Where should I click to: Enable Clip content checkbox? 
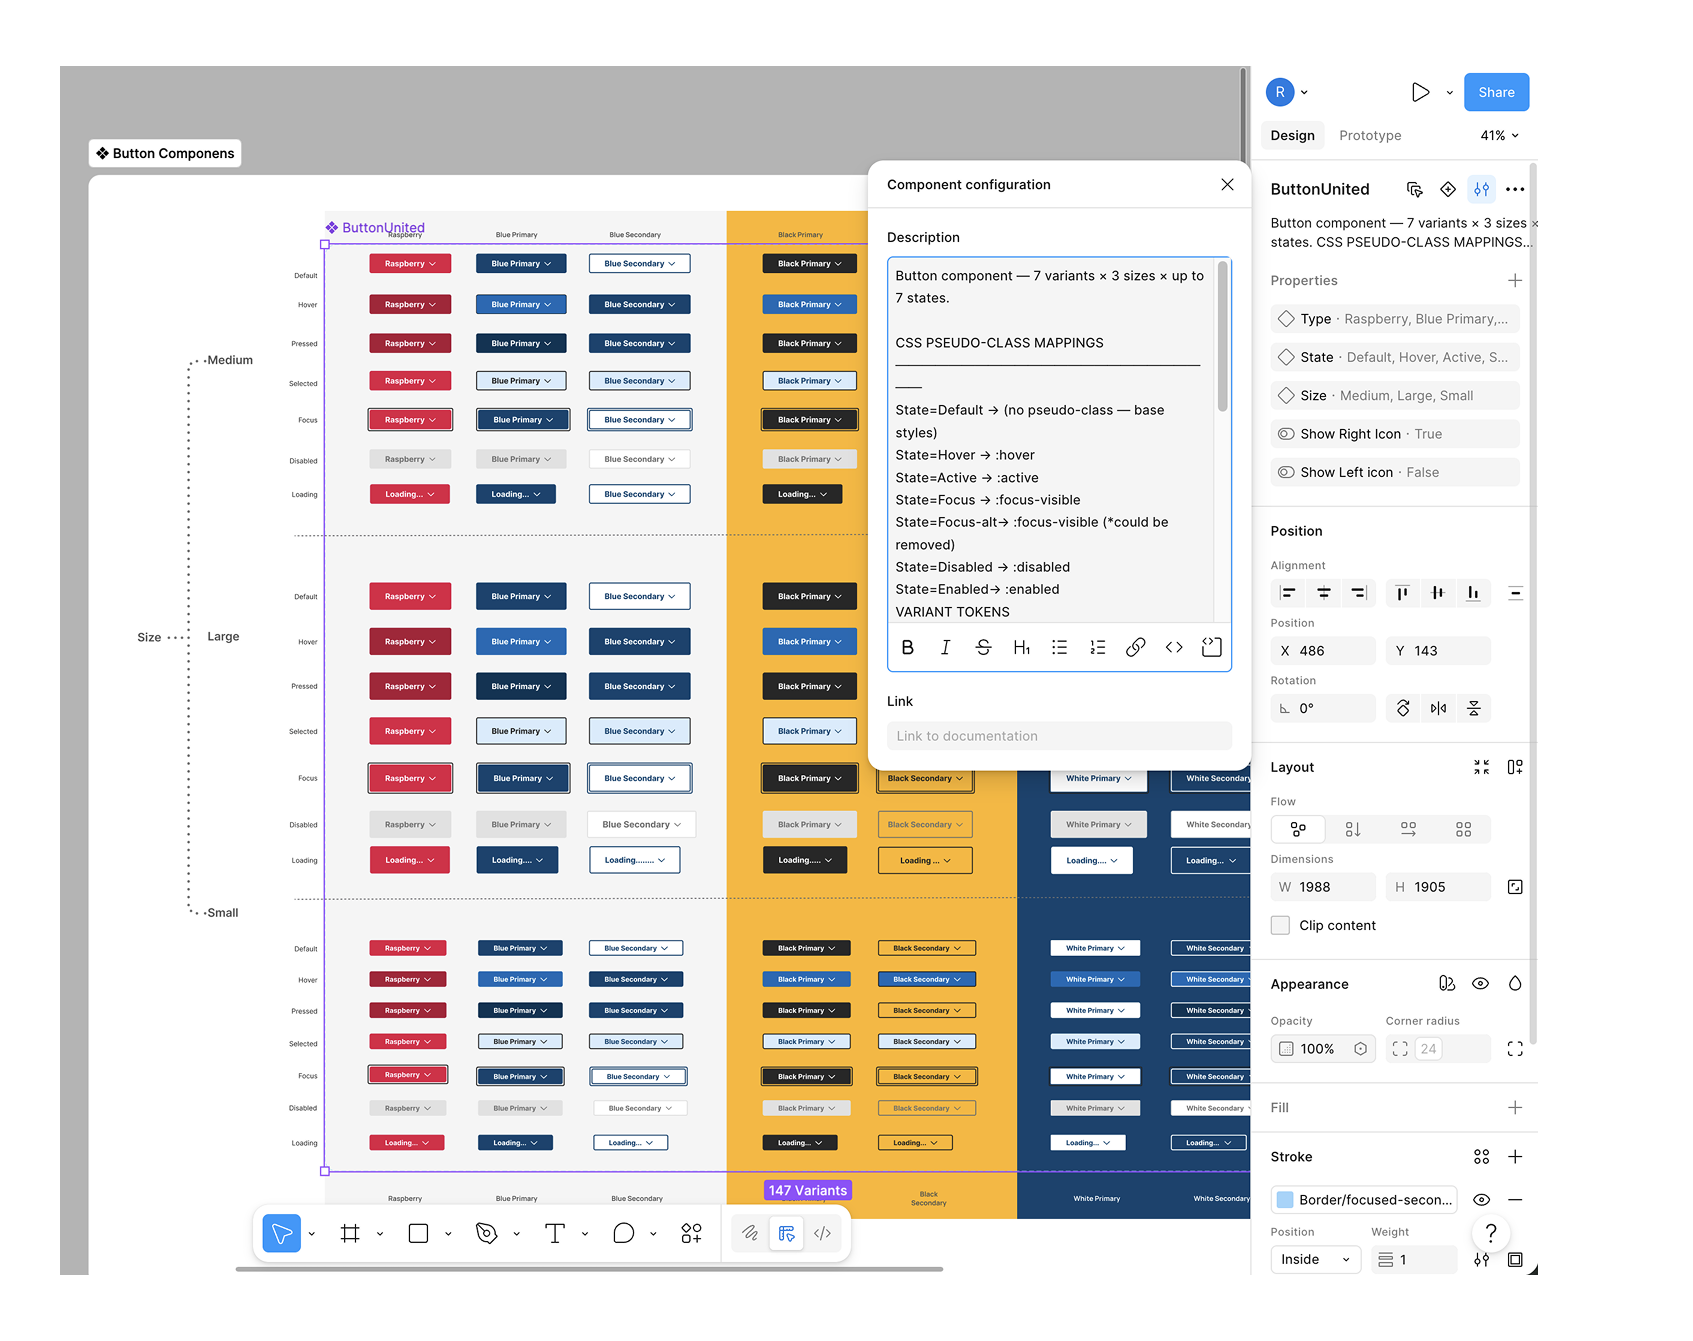1280,925
